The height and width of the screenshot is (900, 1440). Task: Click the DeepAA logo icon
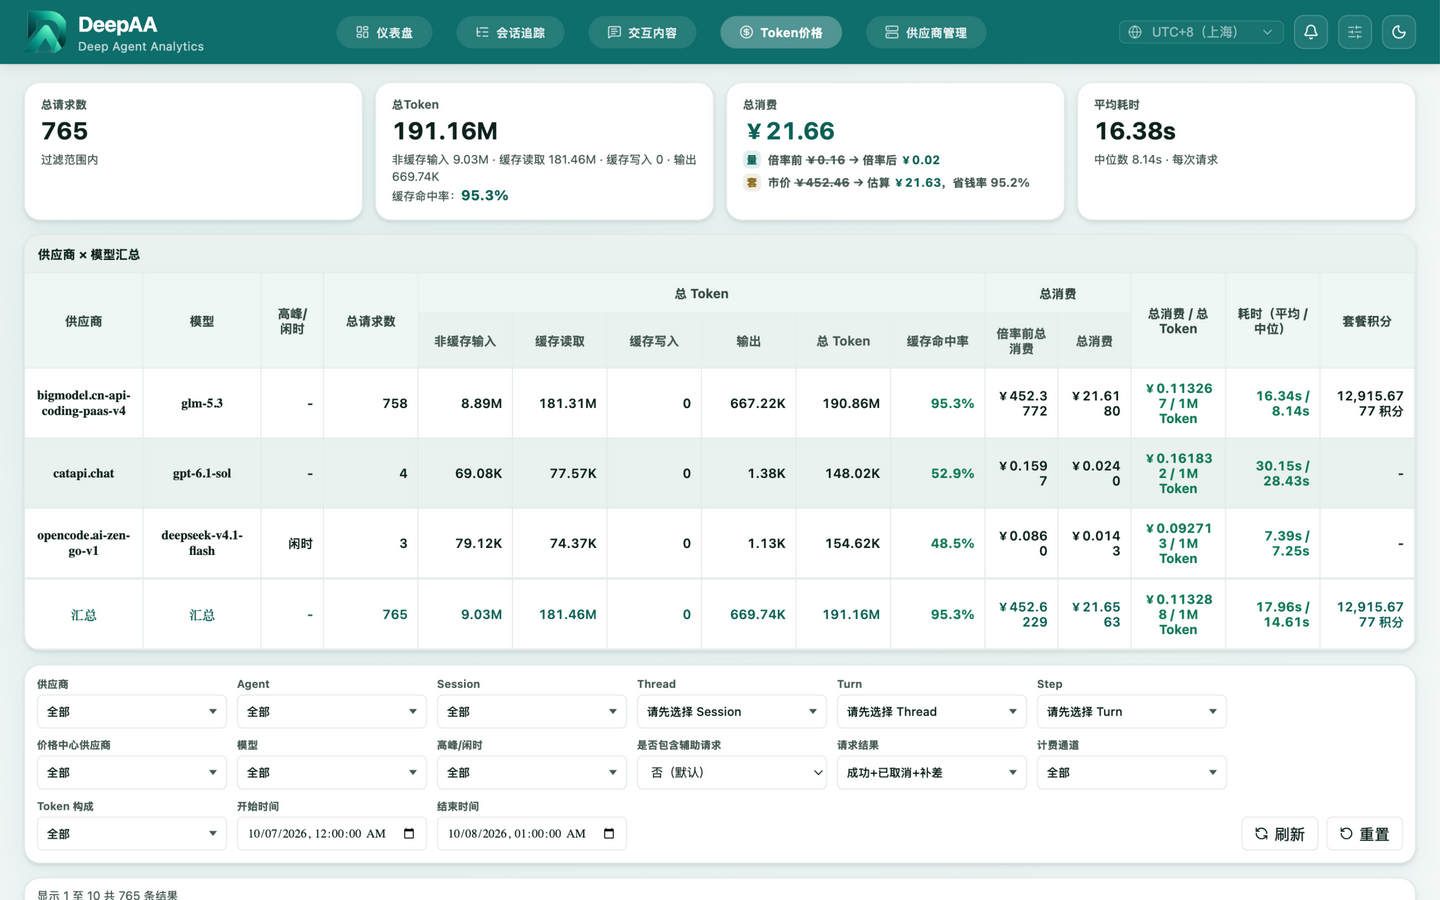pyautogui.click(x=46, y=32)
